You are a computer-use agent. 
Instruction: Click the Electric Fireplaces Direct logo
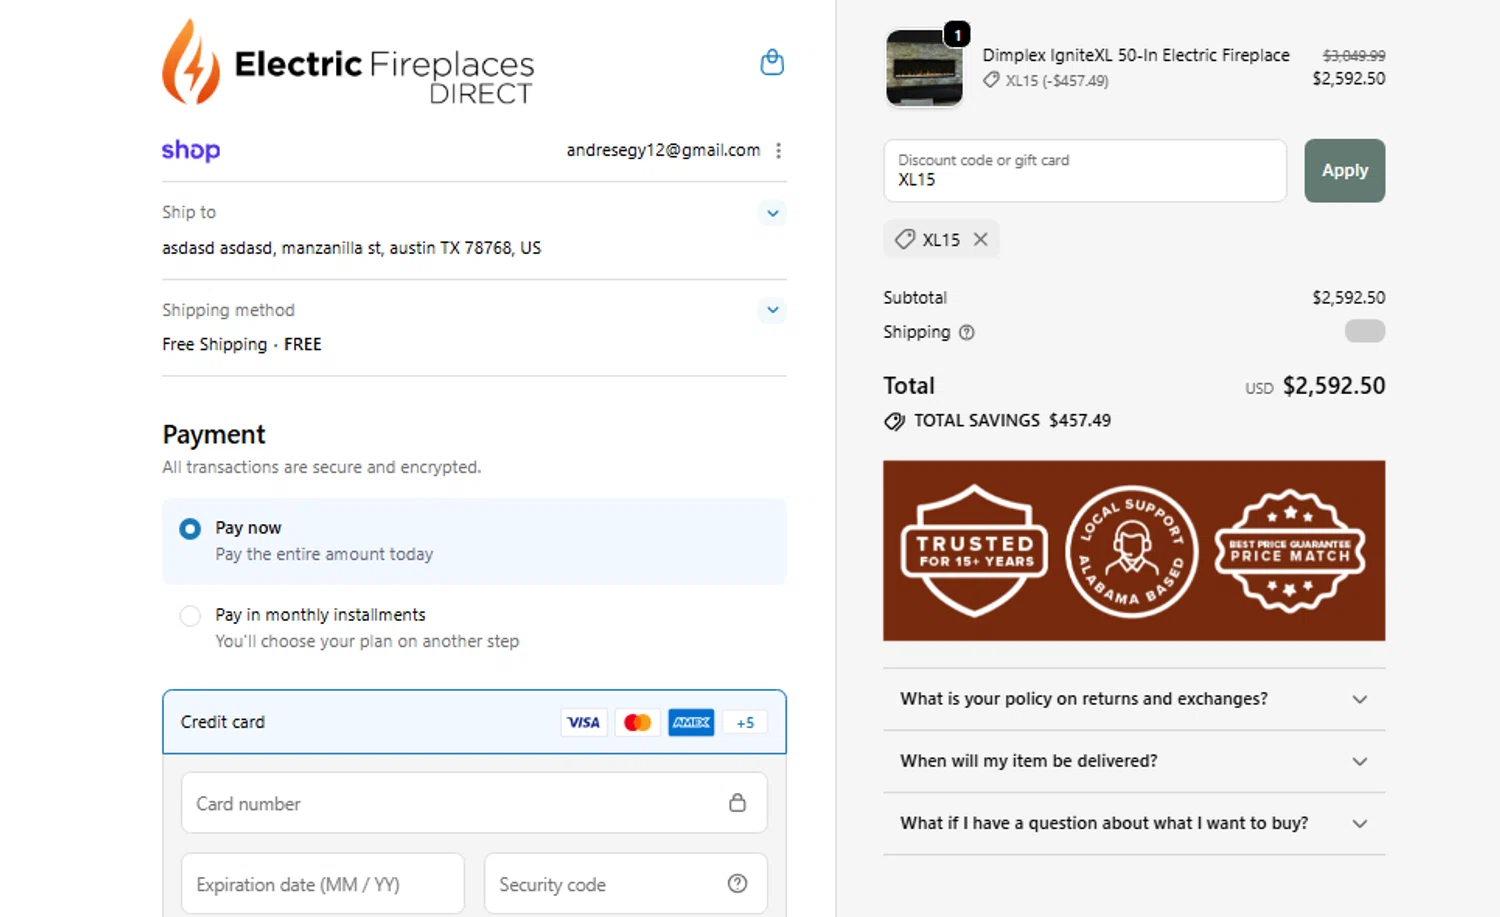coord(348,63)
